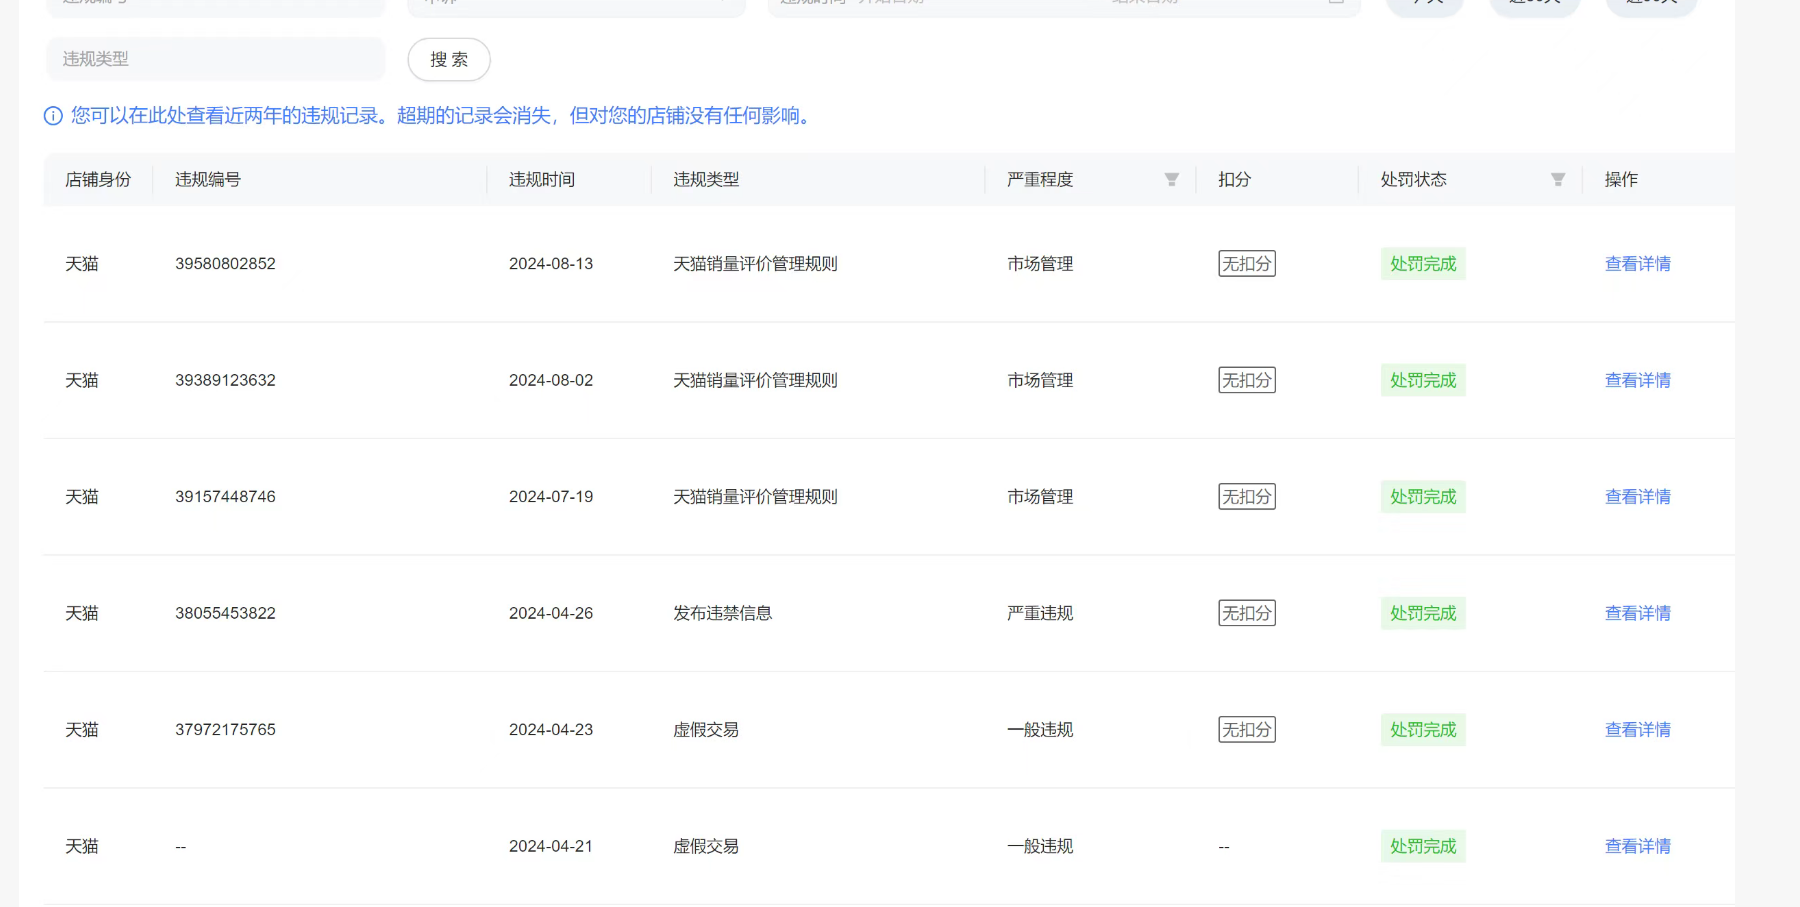
Task: Click the 处罚完成 badge for violation 39389123632
Action: coord(1422,380)
